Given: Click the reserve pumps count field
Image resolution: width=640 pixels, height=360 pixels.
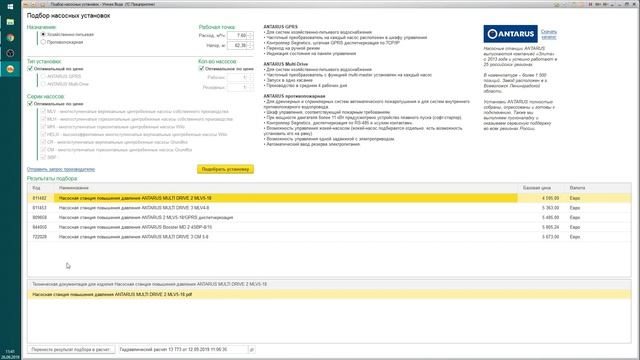Looking at the screenshot, I should 237,87.
